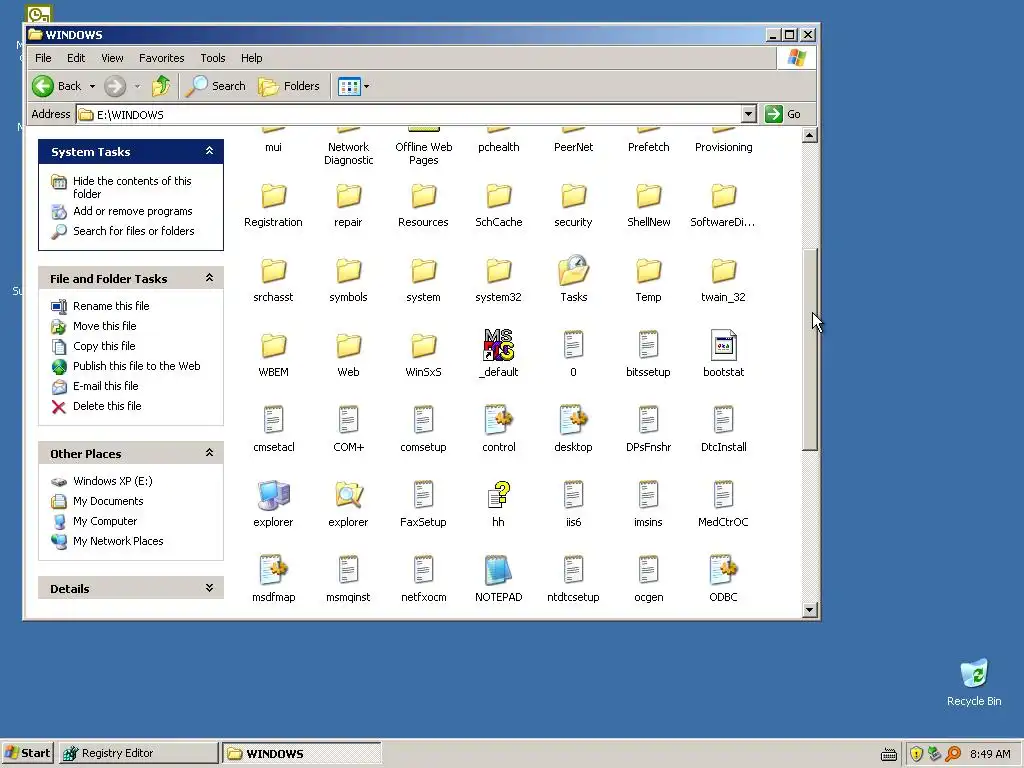Viewport: 1024px width, 768px height.
Task: Open My Network Places link
Action: [118, 541]
